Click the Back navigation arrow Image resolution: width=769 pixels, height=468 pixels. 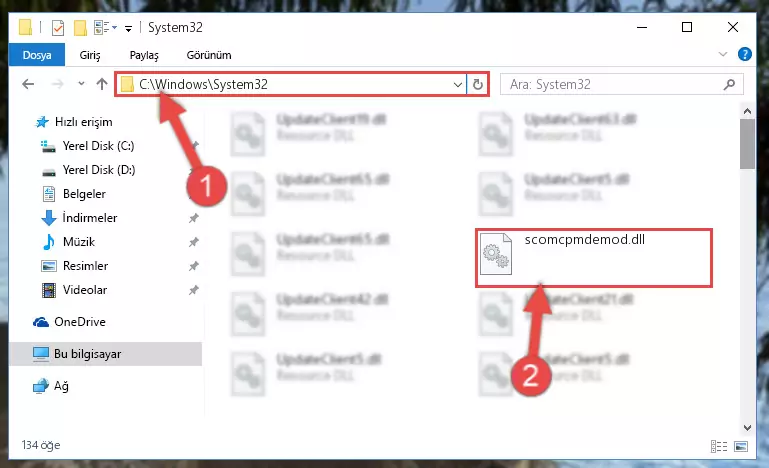coord(28,84)
